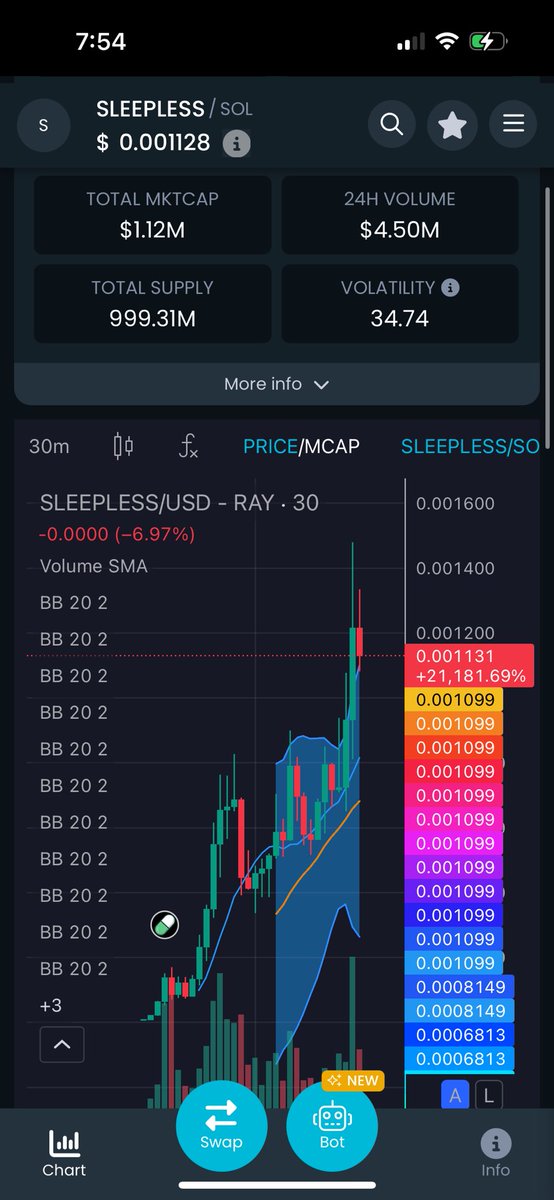Tap the battery icon in status bar
Image resolution: width=554 pixels, height=1200 pixels.
coord(488,43)
